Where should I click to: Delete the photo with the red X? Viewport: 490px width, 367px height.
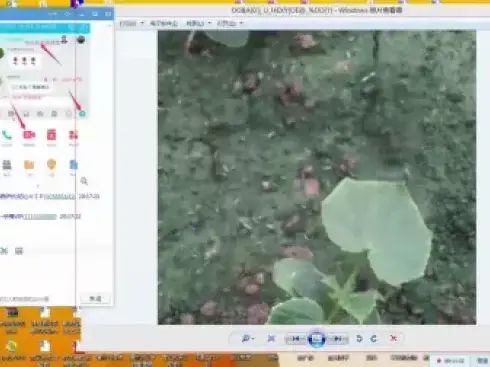(393, 339)
